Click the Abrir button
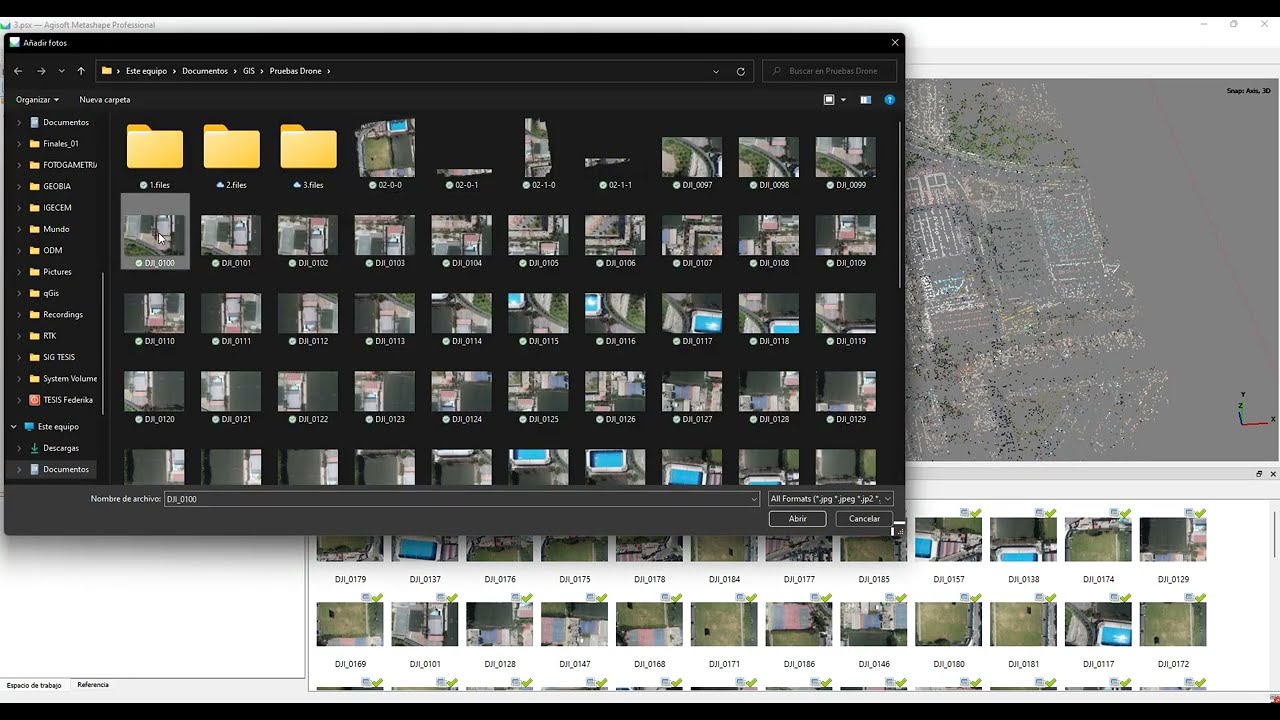 pyautogui.click(x=797, y=519)
